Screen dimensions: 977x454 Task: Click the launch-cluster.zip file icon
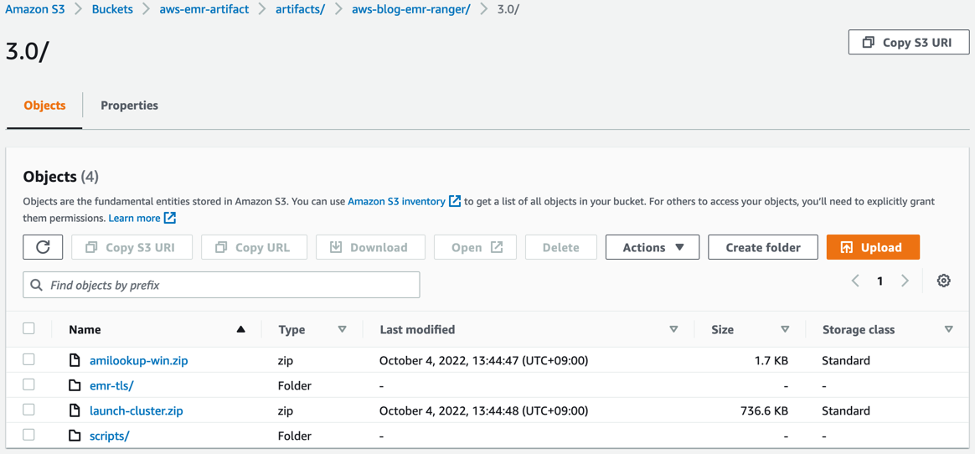[x=75, y=411]
